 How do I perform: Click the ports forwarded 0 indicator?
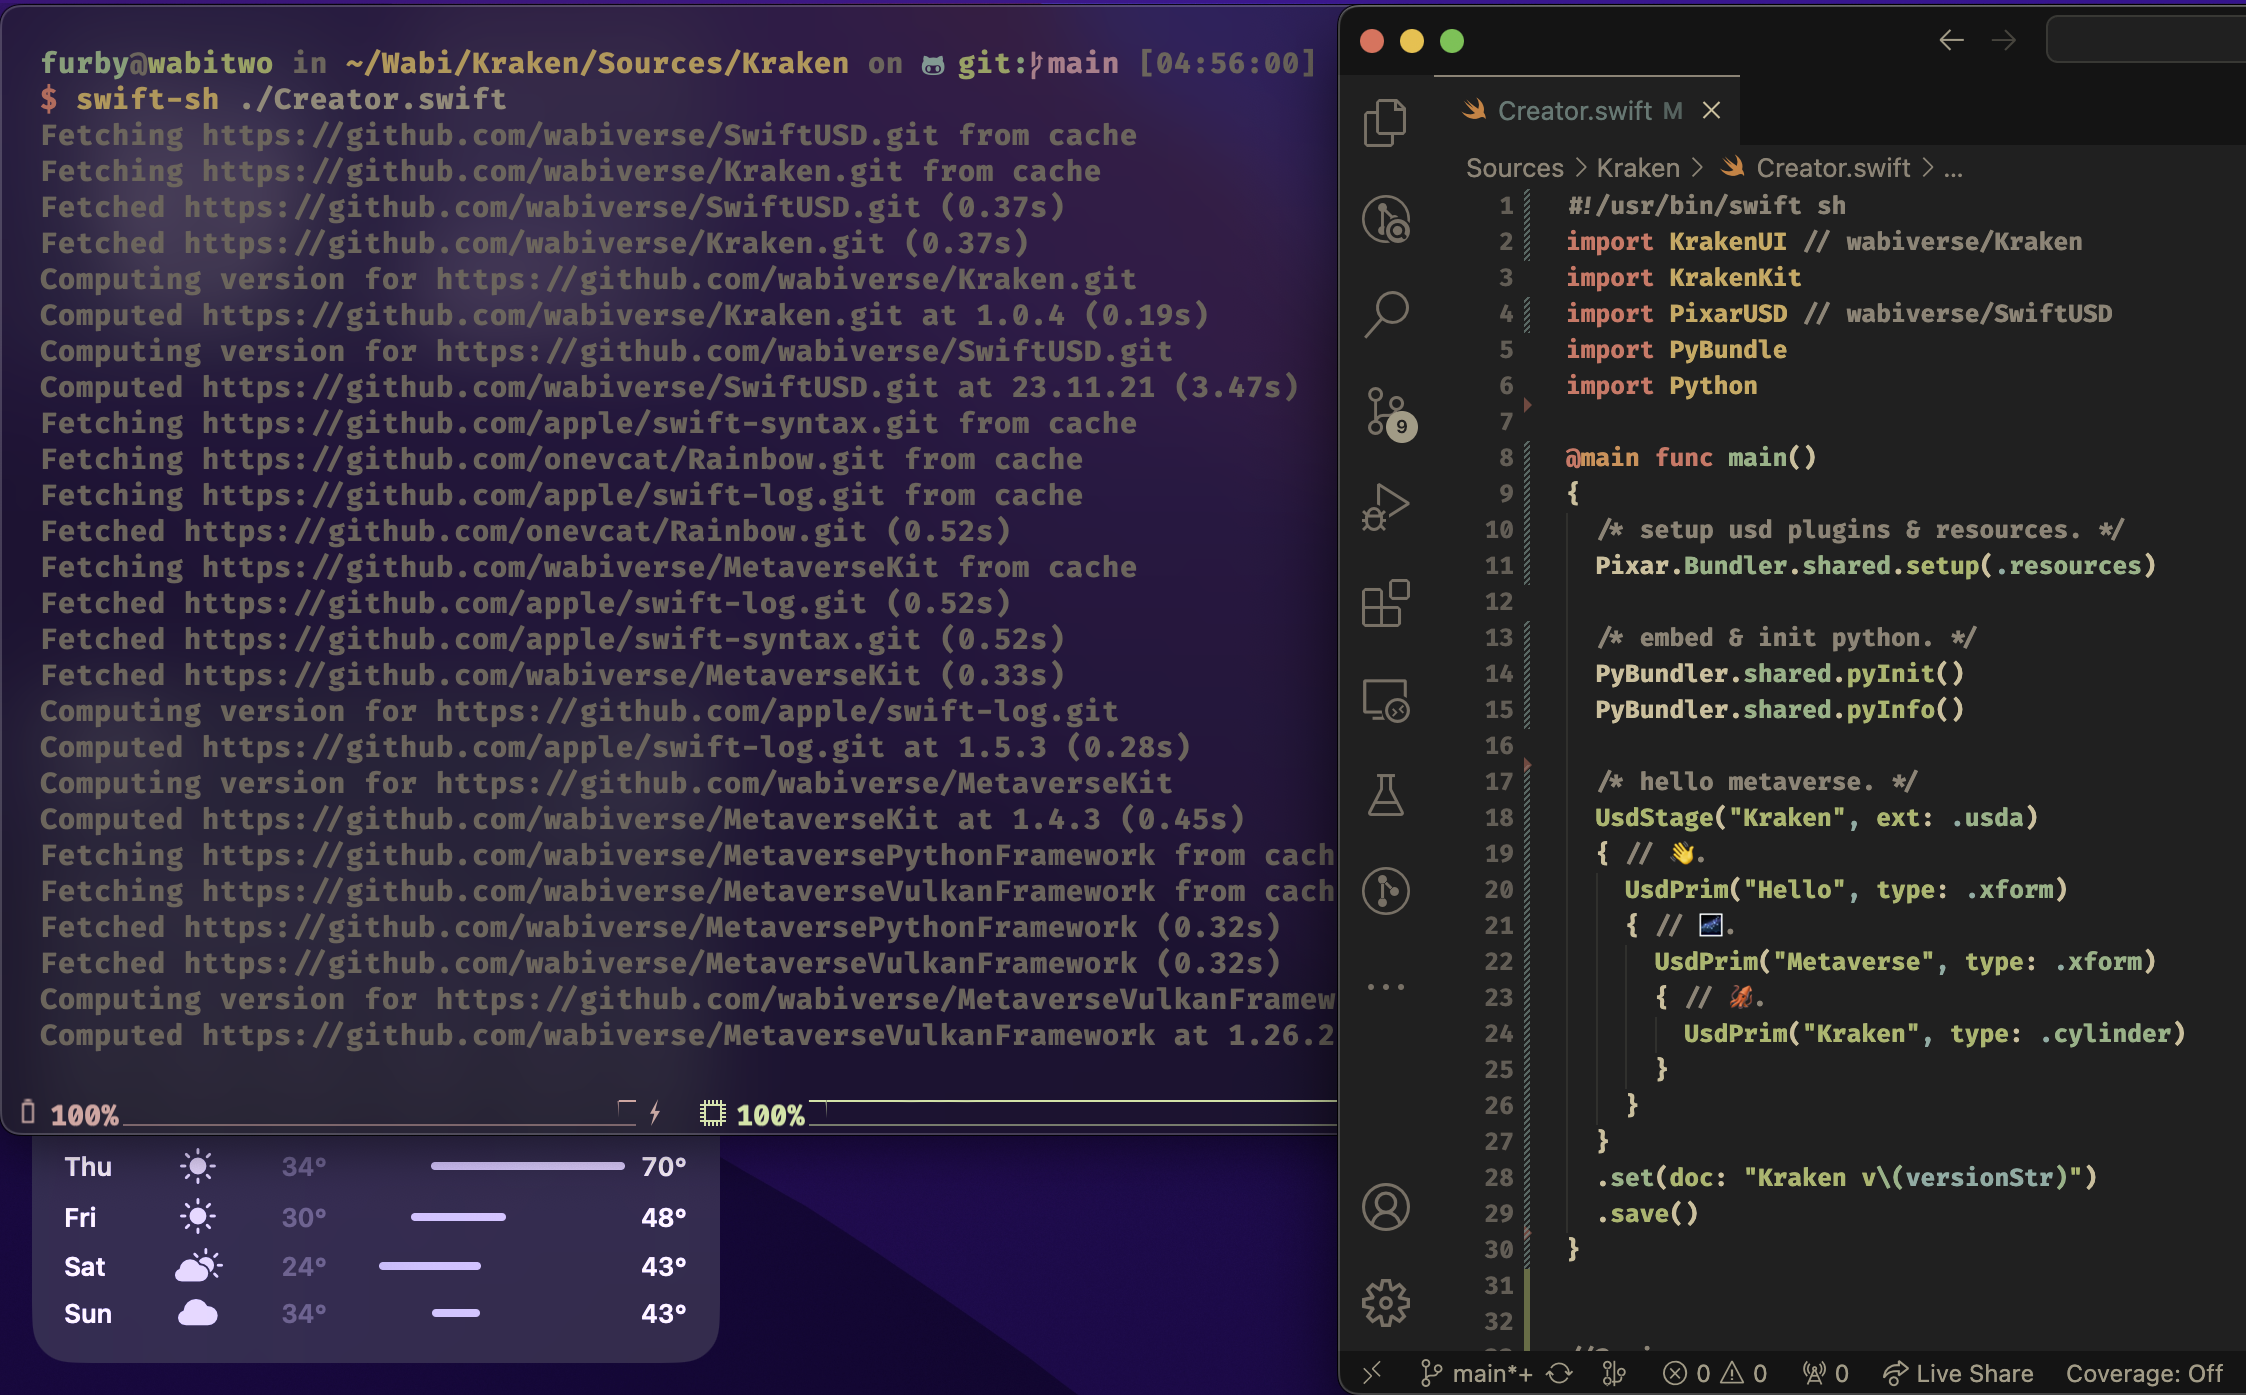point(1826,1373)
